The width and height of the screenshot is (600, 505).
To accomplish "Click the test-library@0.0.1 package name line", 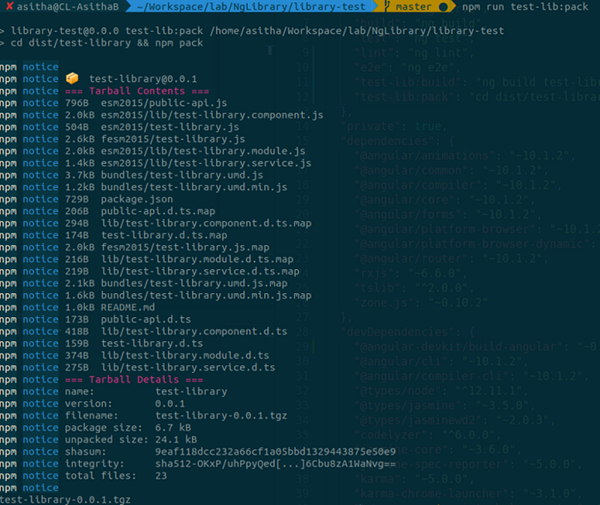I will point(143,79).
